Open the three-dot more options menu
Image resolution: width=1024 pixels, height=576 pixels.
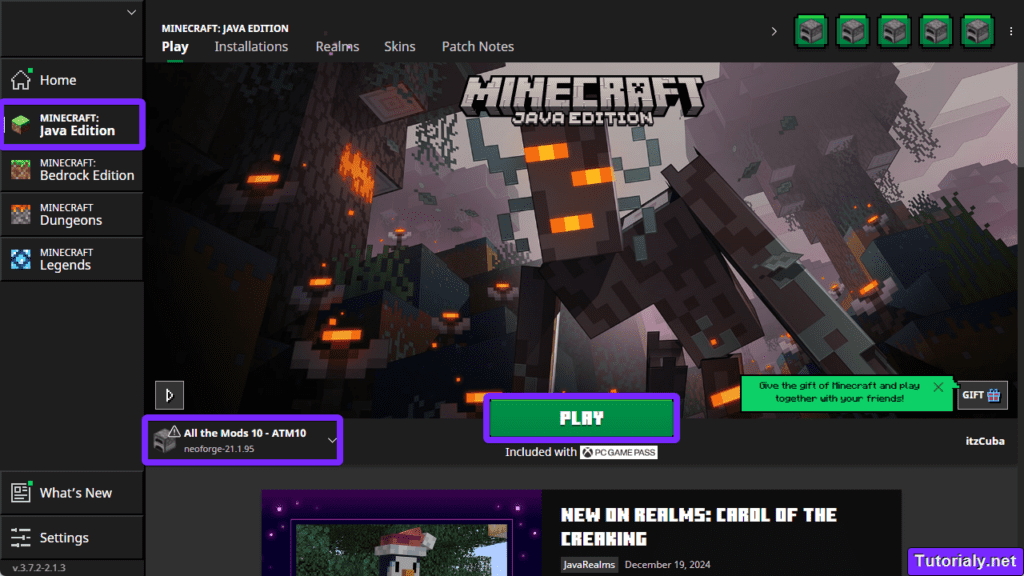[x=1011, y=31]
